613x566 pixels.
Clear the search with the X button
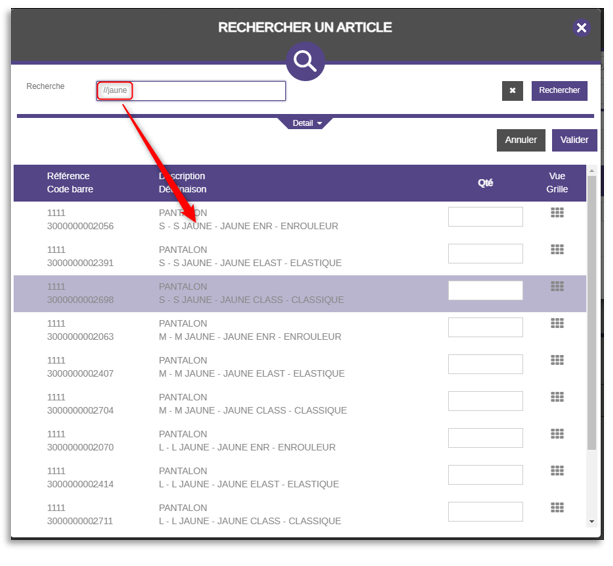[x=512, y=91]
